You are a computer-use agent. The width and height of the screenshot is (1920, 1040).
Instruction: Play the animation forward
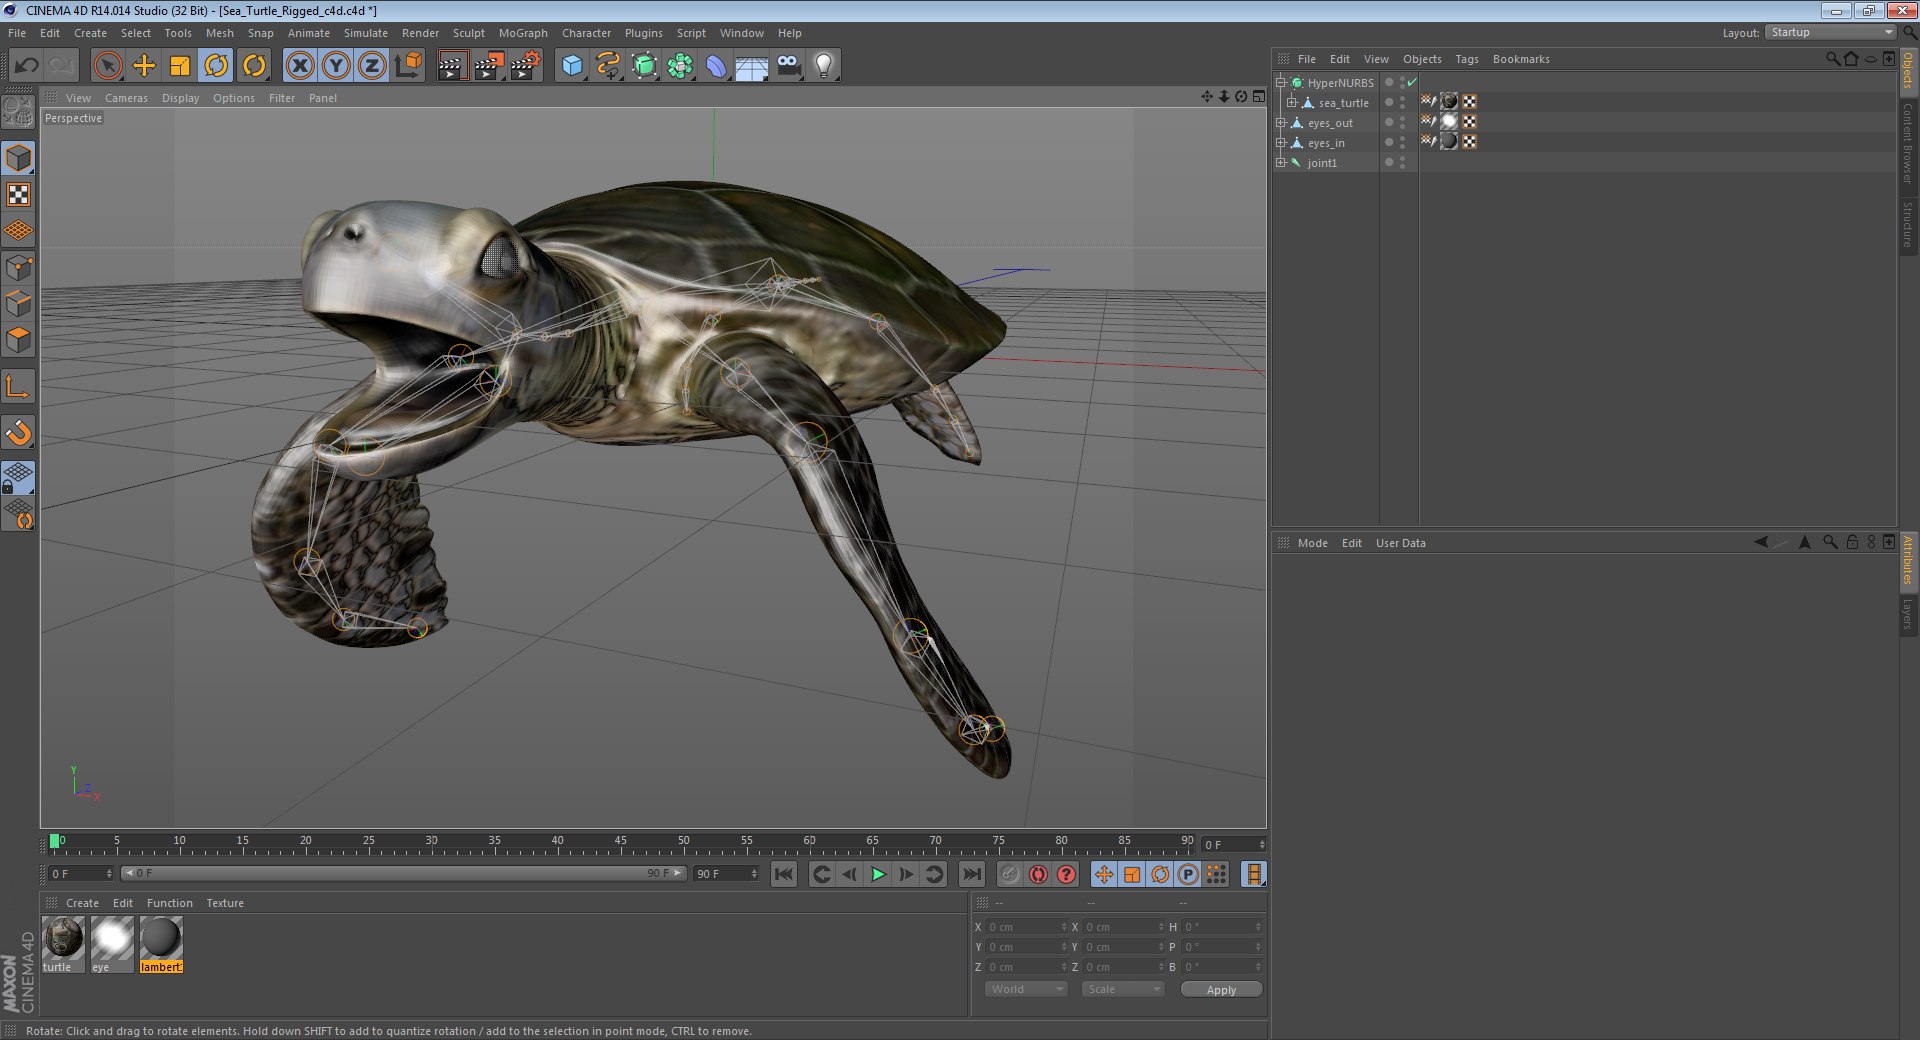coord(877,874)
